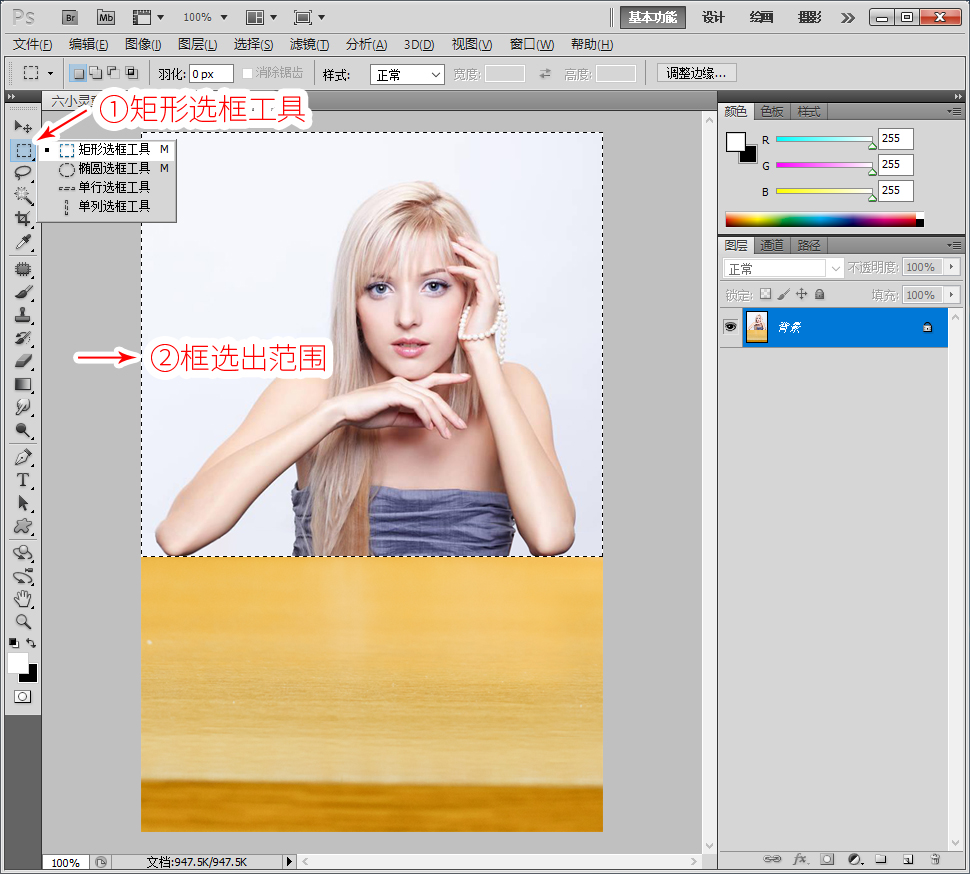Select the Clone Stamp tool

23,315
